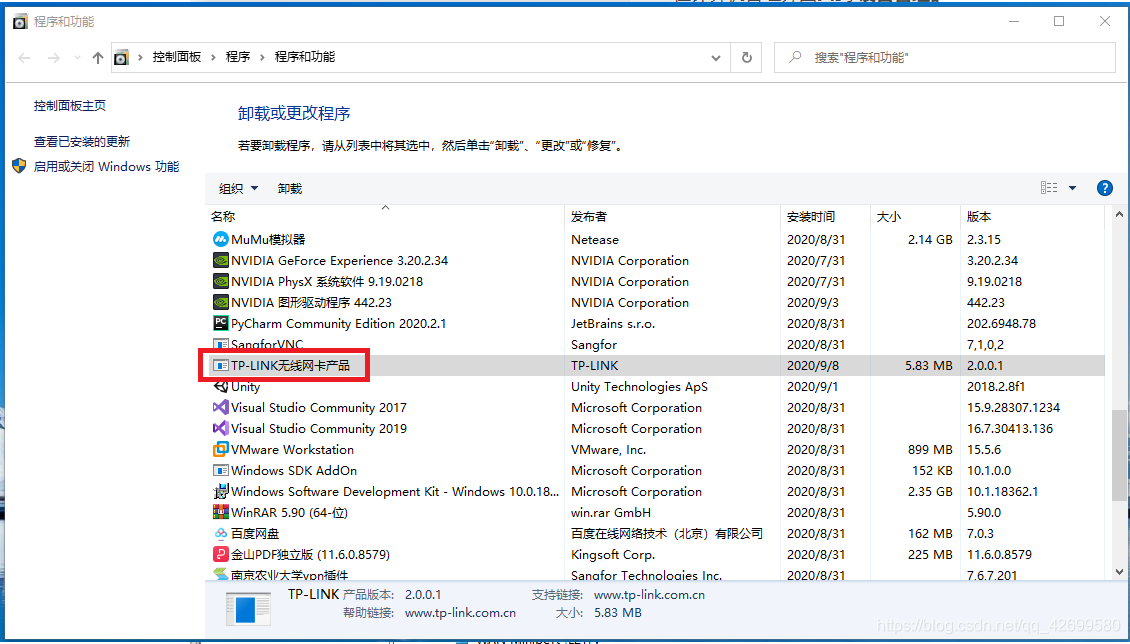Click the 控制面板 breadcrumb
Image resolution: width=1130 pixels, height=644 pixels.
click(177, 57)
